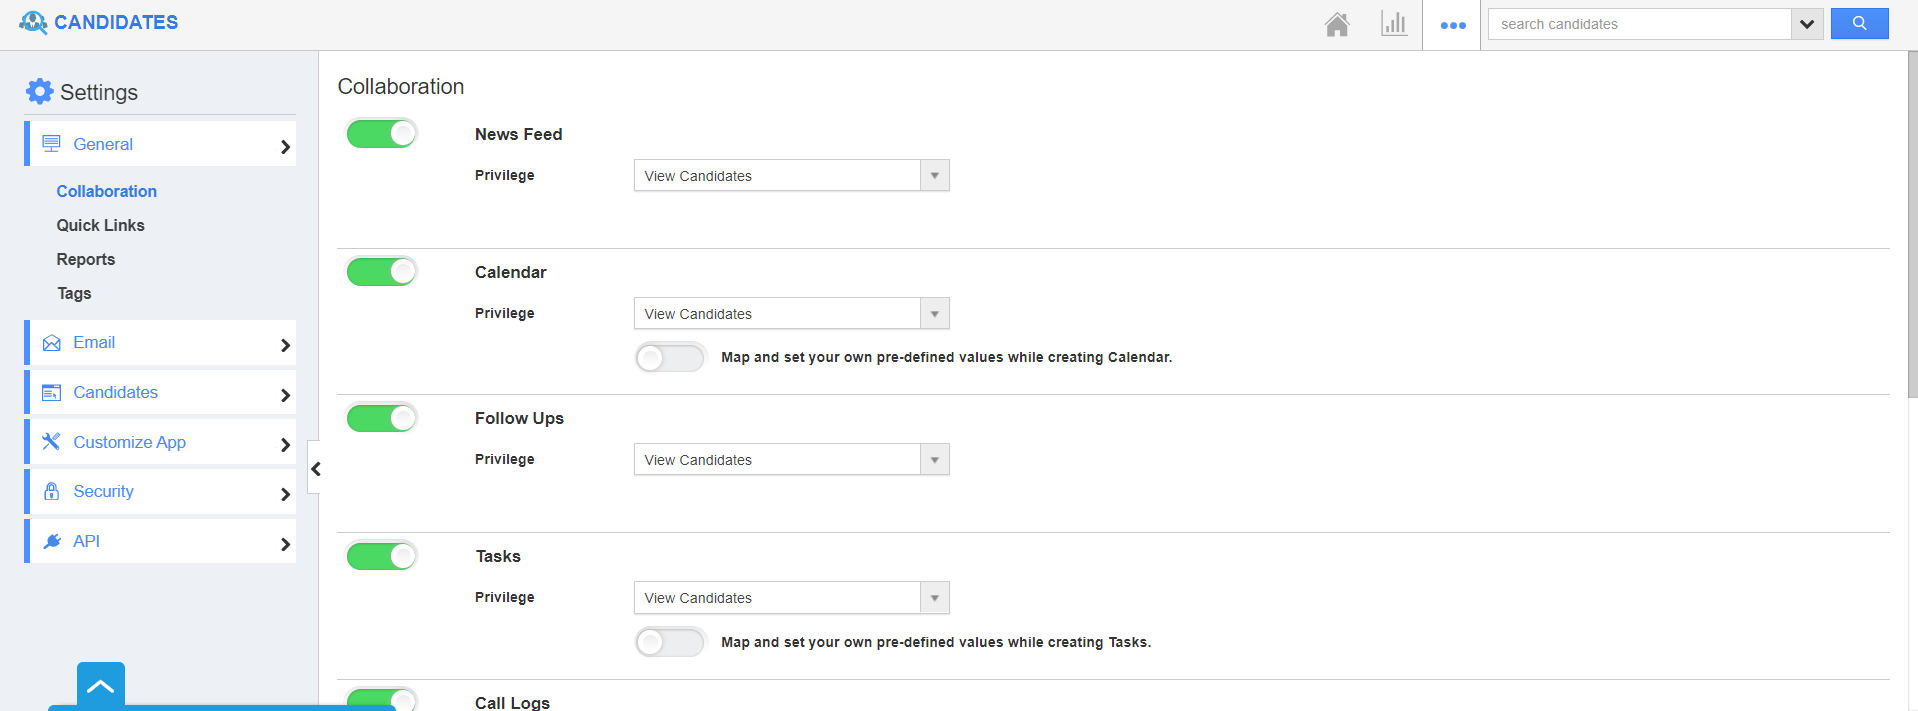The width and height of the screenshot is (1918, 711).
Task: Click the blue search magnifier button
Action: coord(1859,24)
